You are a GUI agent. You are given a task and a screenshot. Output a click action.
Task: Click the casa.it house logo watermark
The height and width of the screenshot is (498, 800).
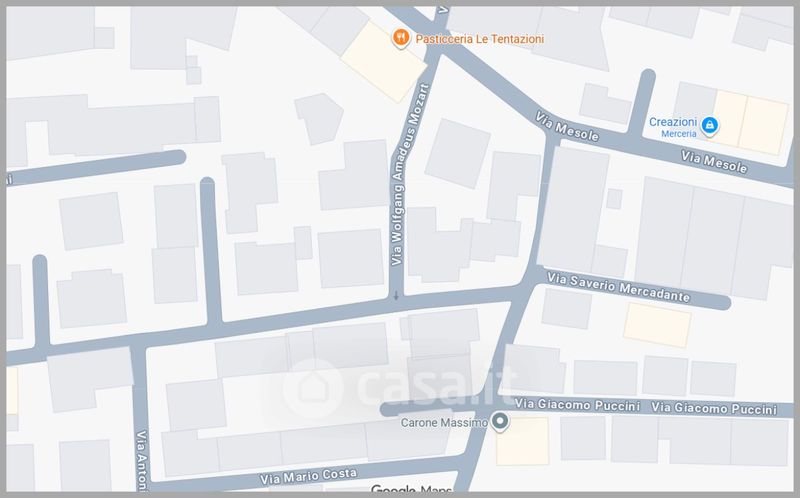click(310, 389)
